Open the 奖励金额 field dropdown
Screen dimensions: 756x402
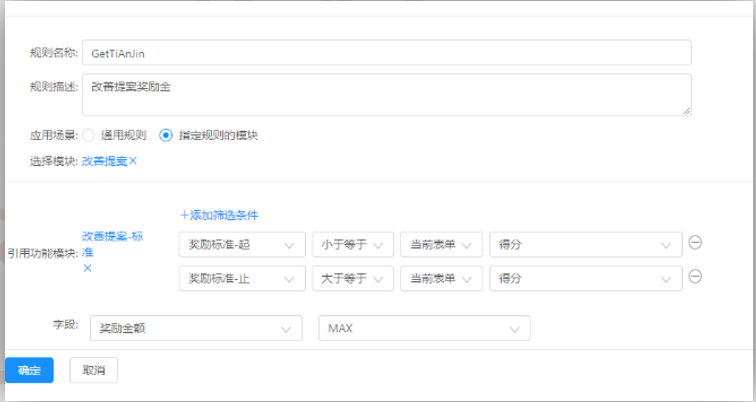pos(195,328)
